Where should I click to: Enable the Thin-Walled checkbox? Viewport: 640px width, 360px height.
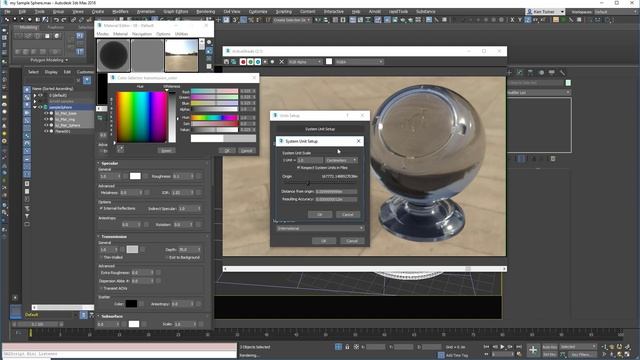coord(101,257)
